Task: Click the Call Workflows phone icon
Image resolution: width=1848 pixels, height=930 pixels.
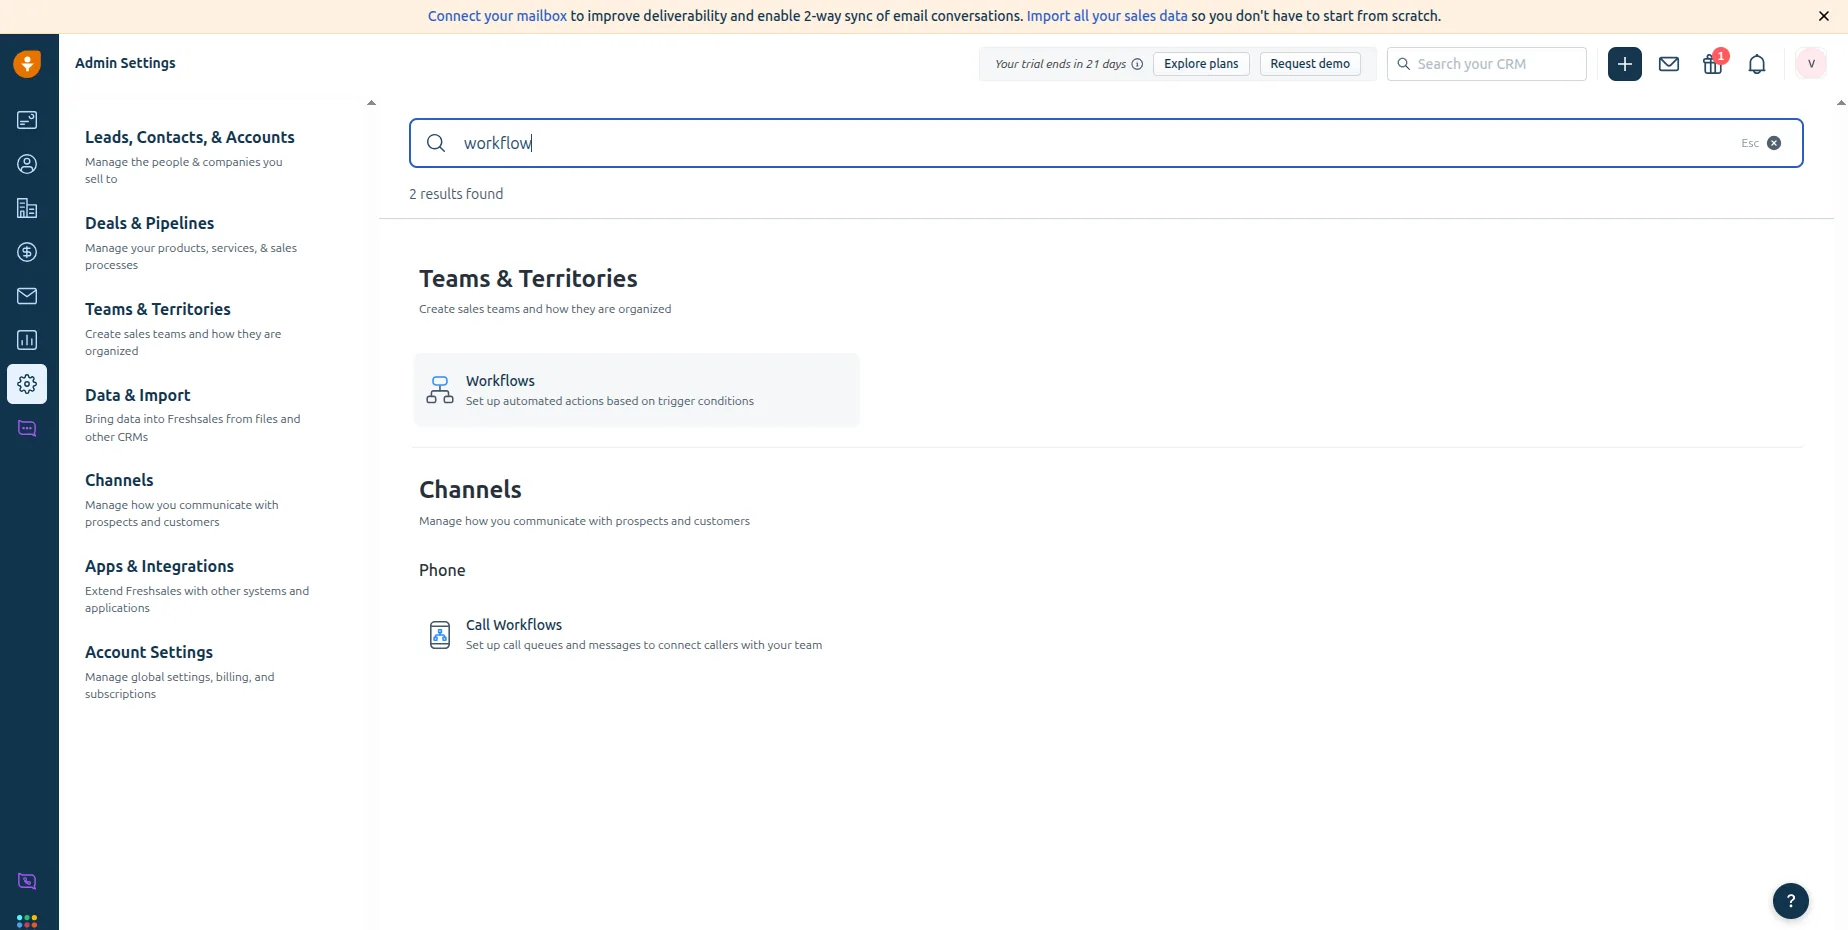Action: point(440,634)
